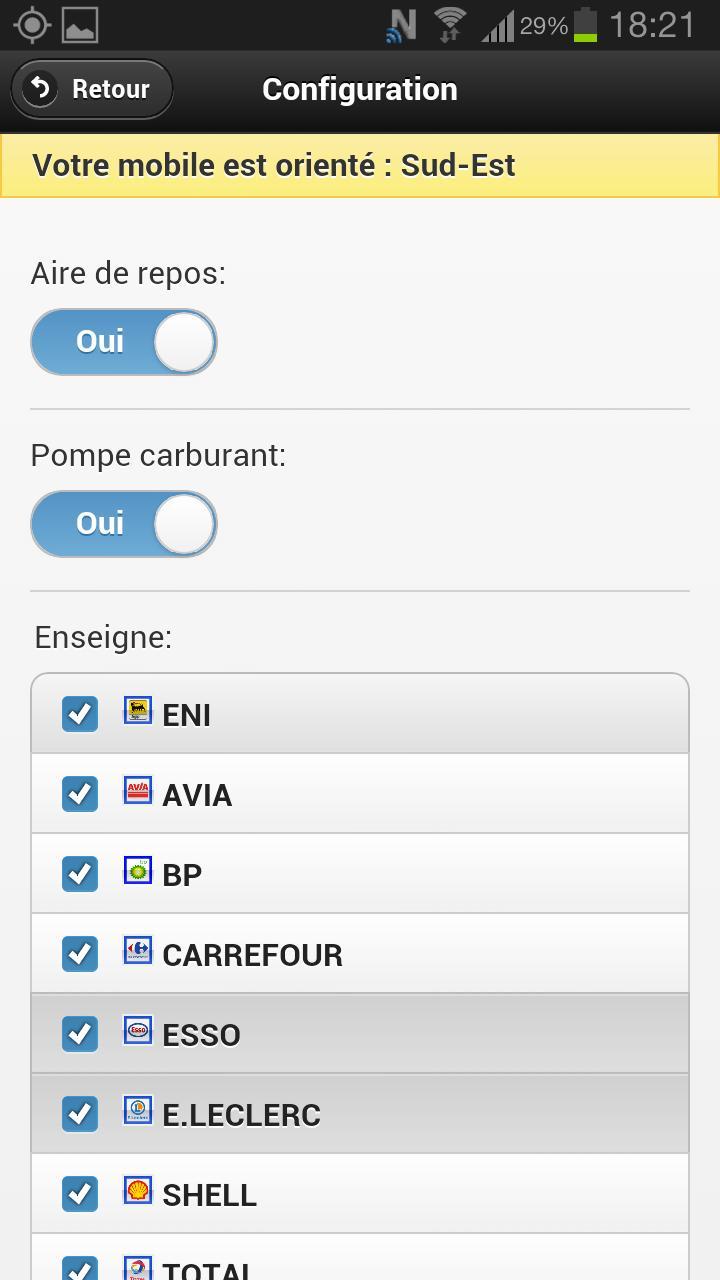Tap the Carrefour brand logo icon
The image size is (720, 1280).
coord(138,950)
